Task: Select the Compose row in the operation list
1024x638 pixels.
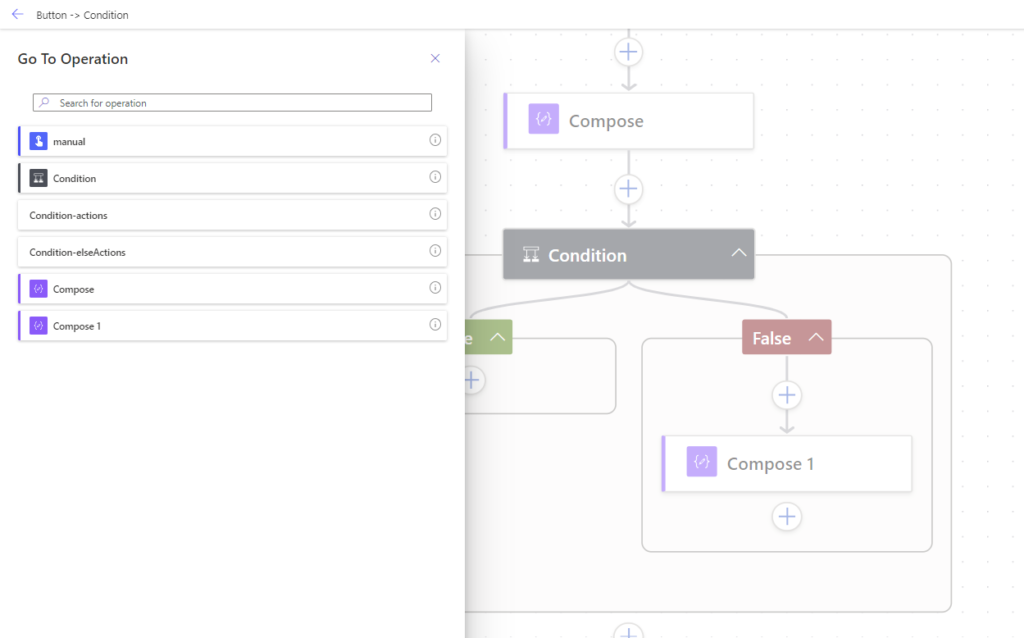Action: point(232,289)
